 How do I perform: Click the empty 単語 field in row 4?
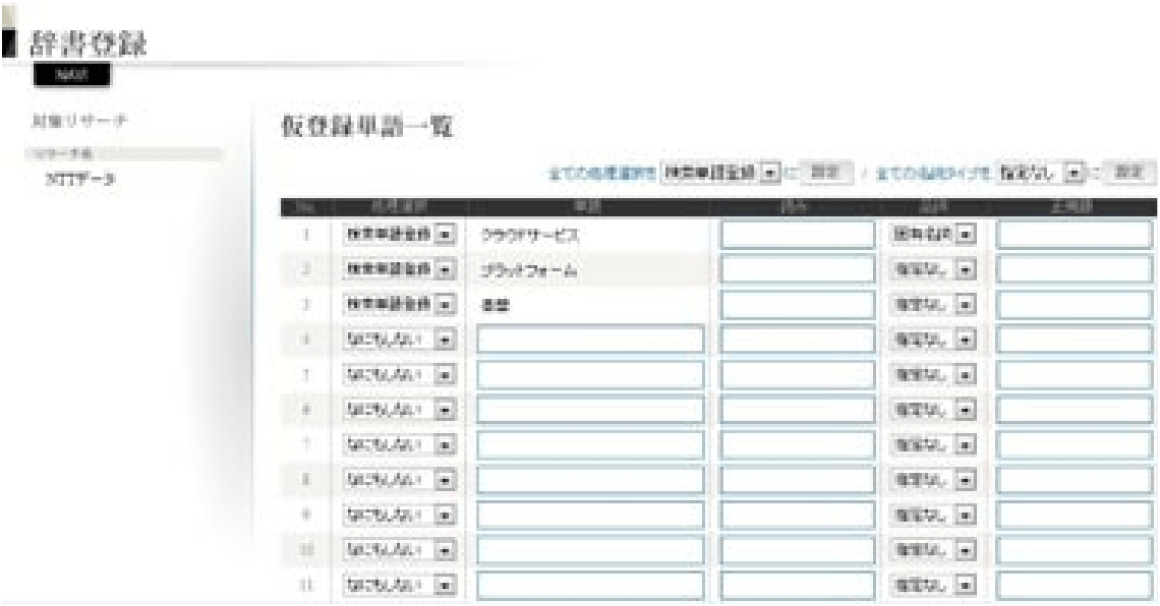pyautogui.click(x=590, y=340)
